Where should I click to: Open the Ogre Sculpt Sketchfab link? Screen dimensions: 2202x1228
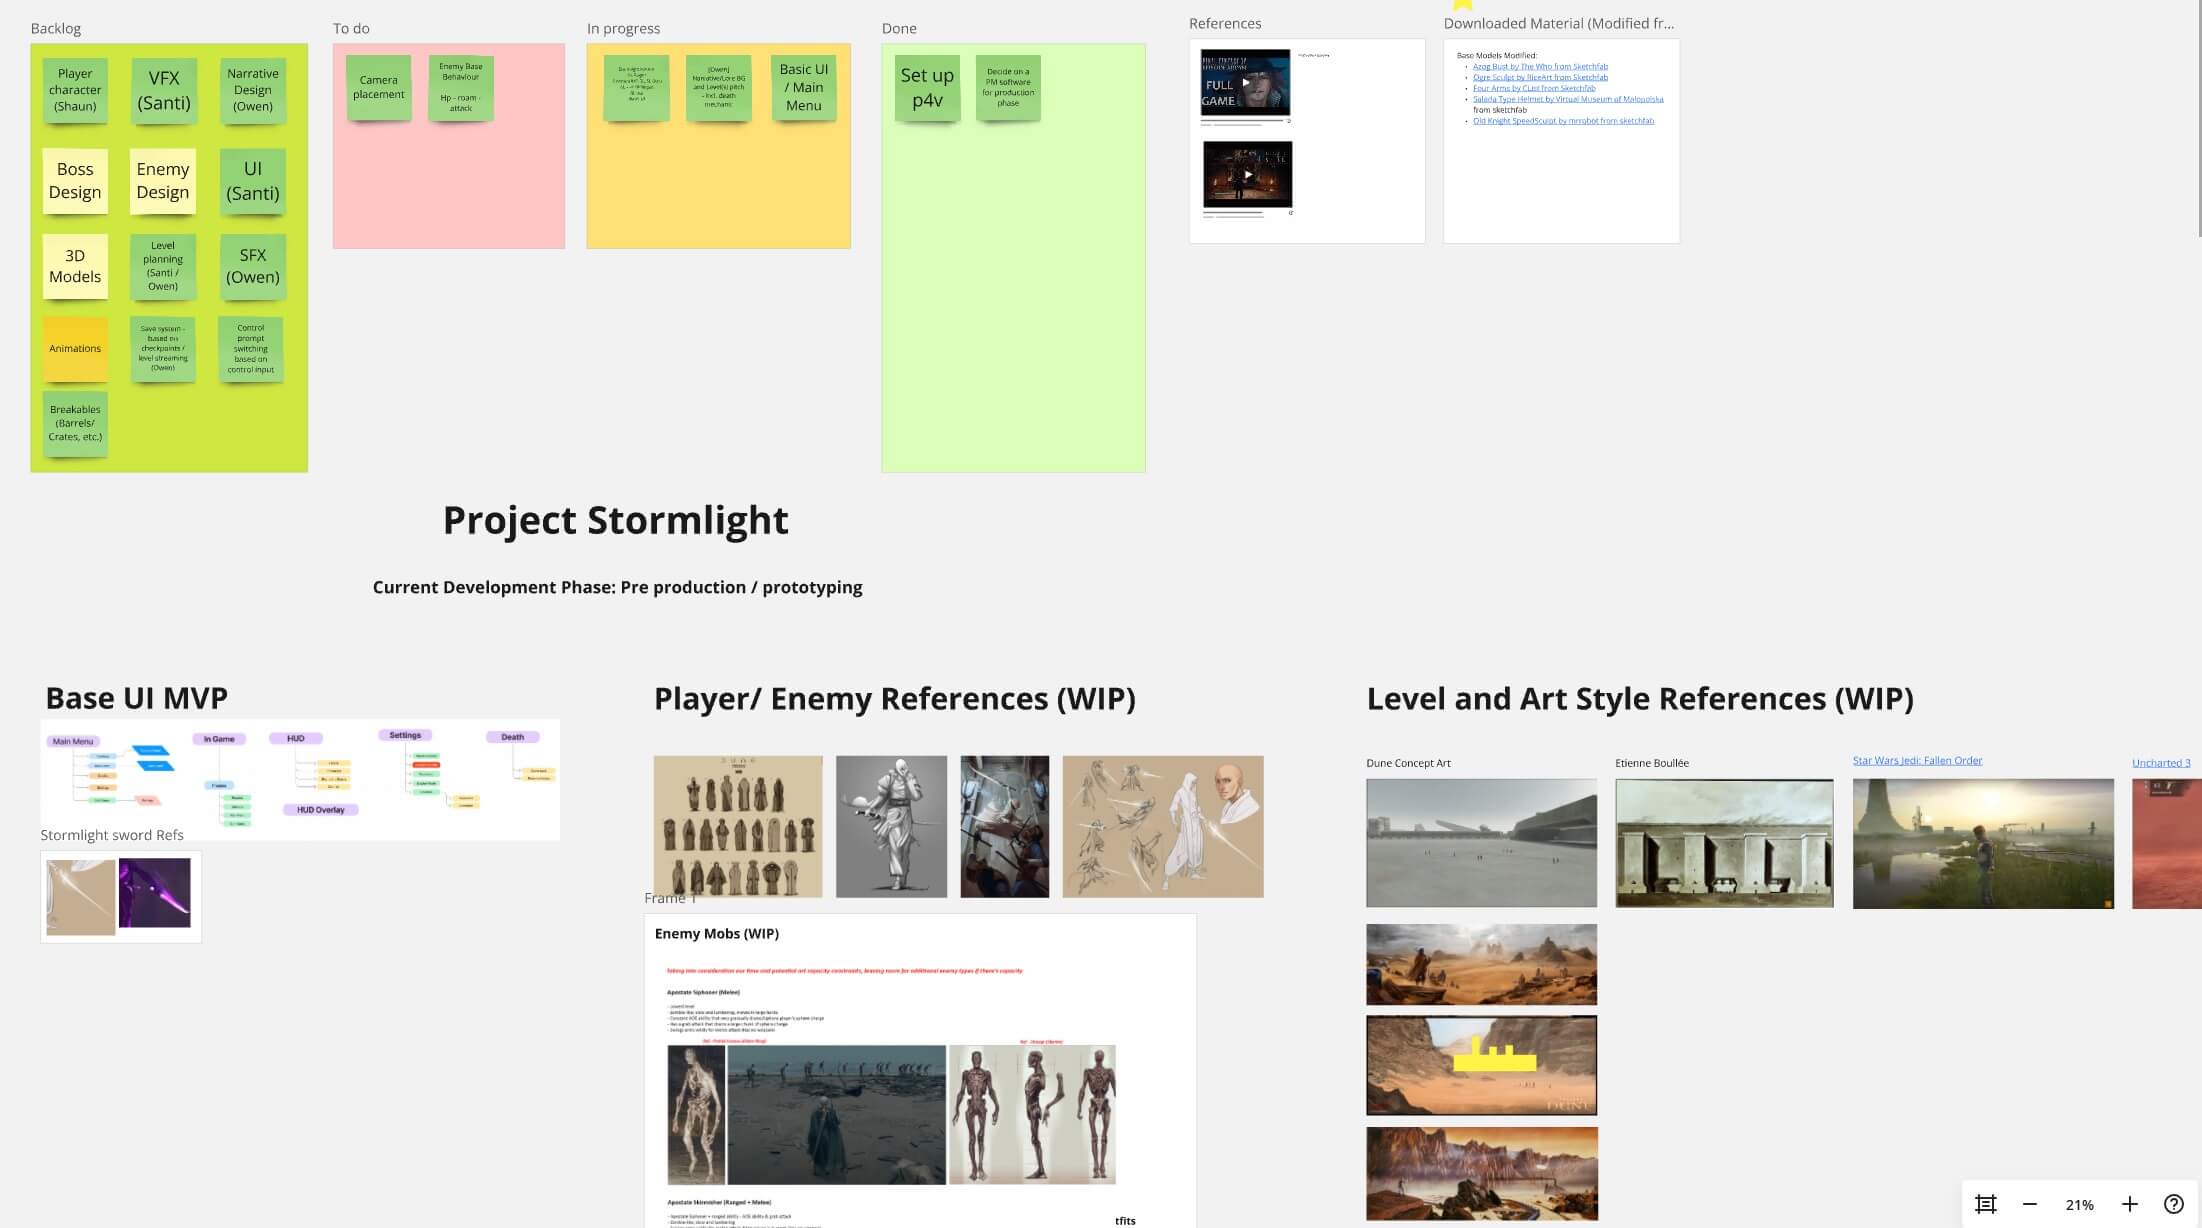(x=1540, y=77)
